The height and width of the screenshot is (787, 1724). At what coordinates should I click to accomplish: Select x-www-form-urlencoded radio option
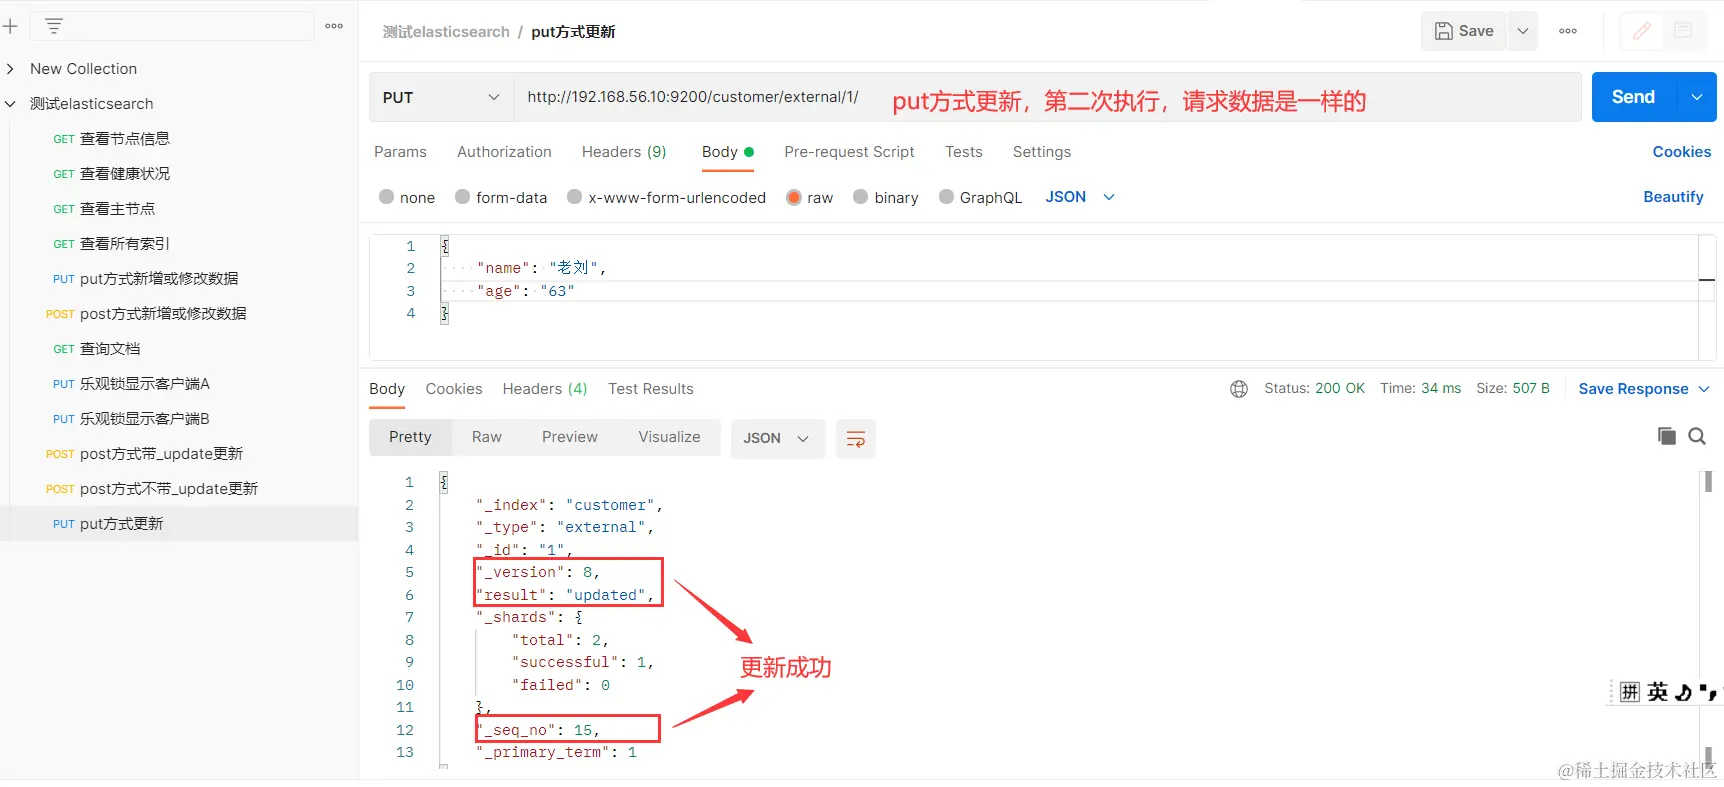click(x=574, y=197)
